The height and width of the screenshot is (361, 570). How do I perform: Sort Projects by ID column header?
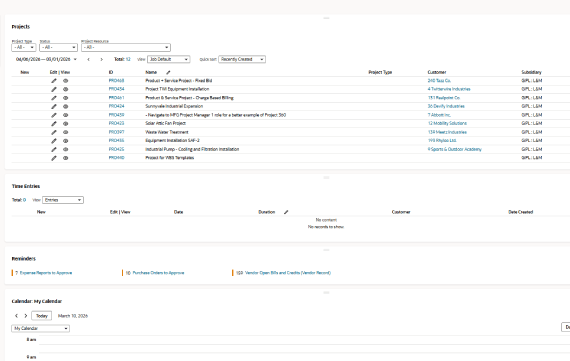click(x=111, y=72)
